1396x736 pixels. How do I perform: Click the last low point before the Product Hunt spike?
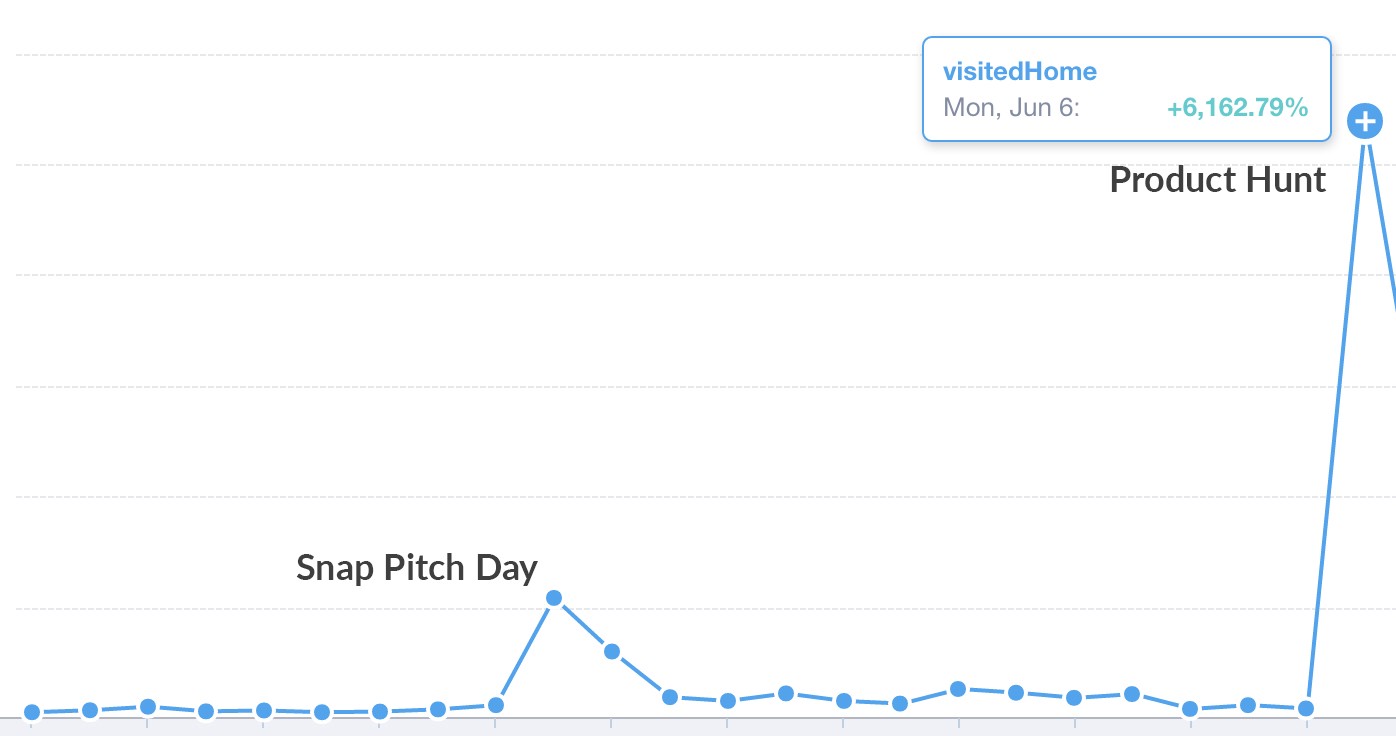pos(1305,708)
